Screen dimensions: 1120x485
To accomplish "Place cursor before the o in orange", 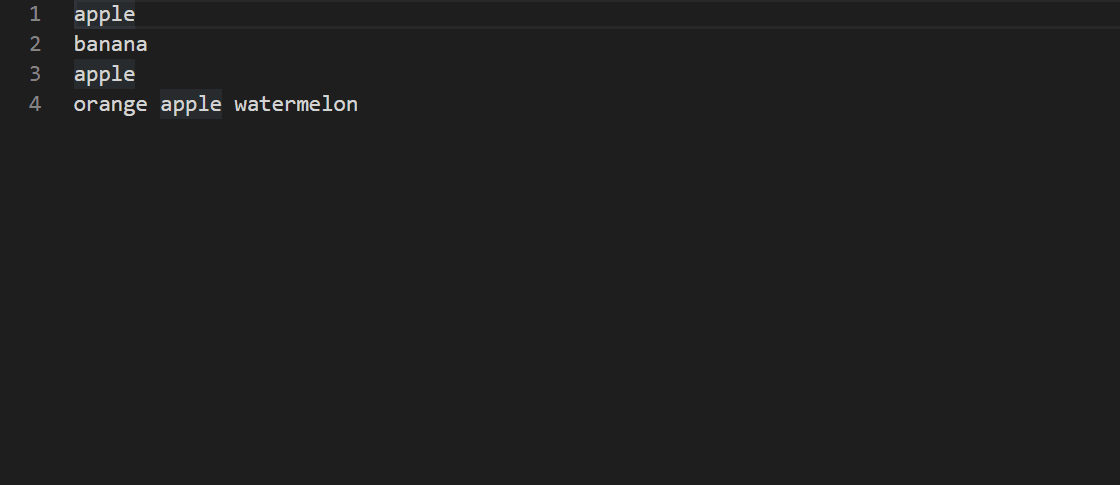I will click(x=74, y=104).
